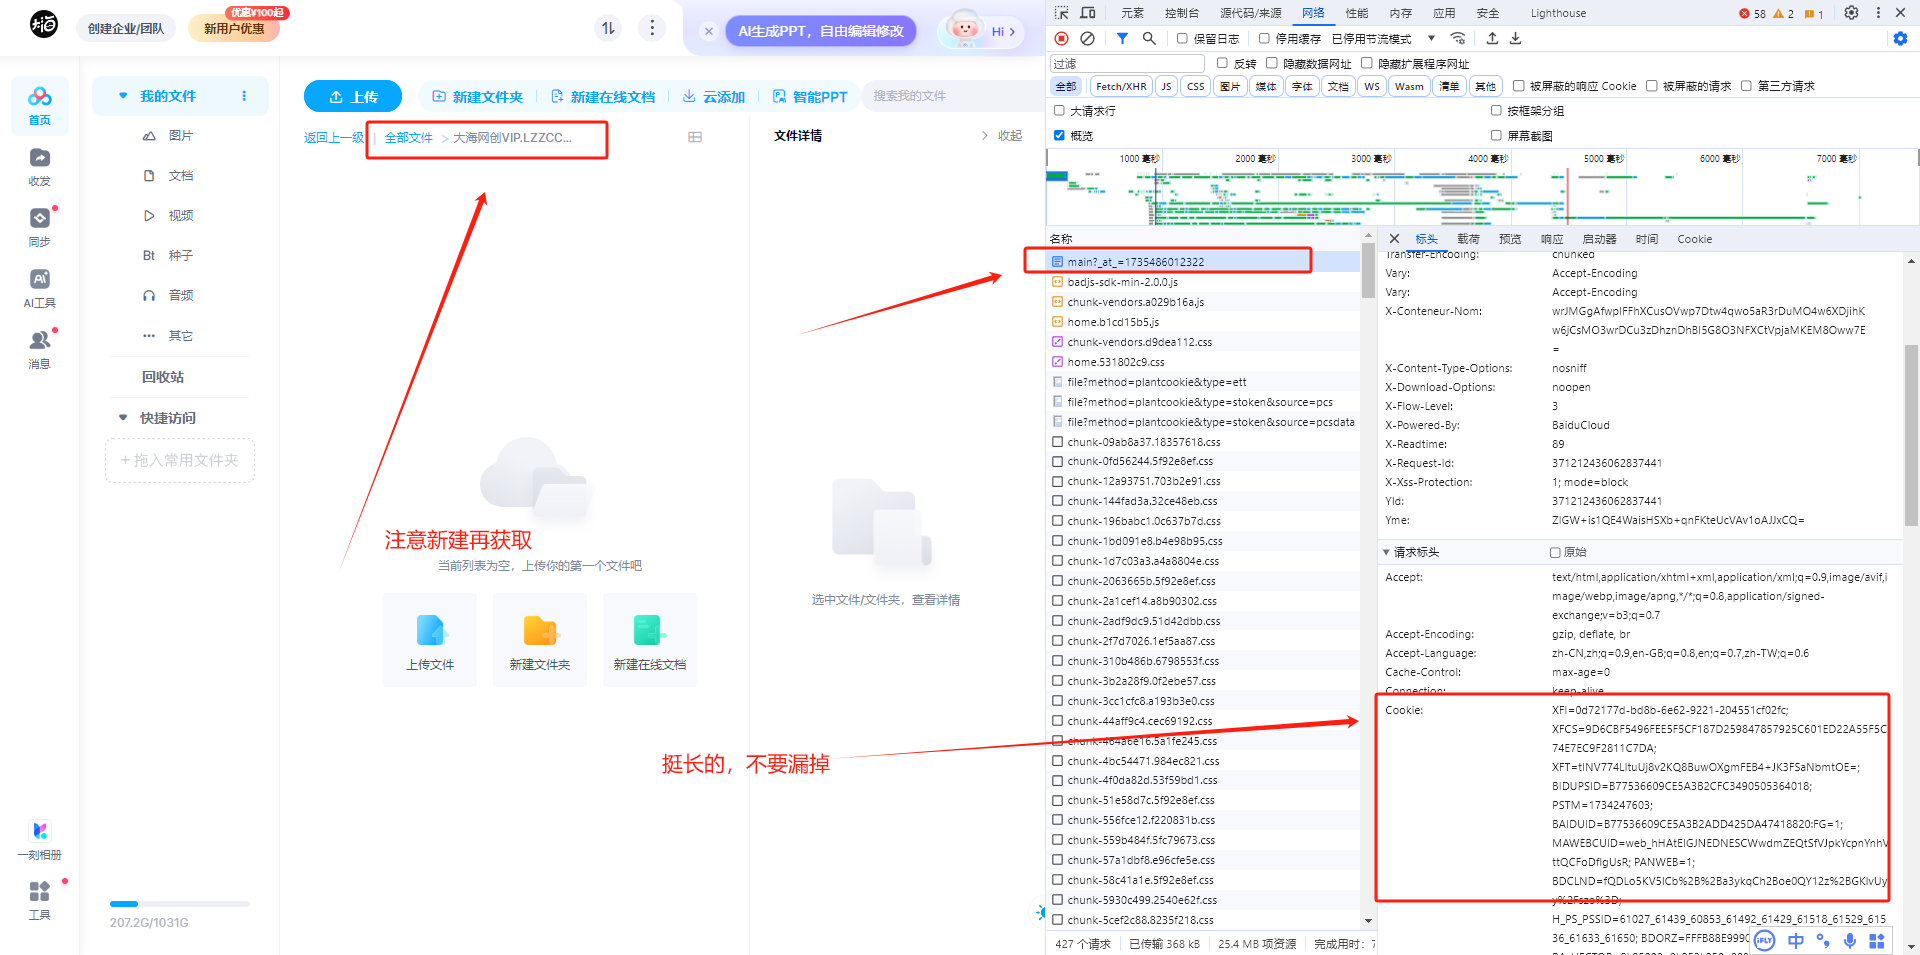Click the 全部文件 breadcrumb link

[x=408, y=138]
